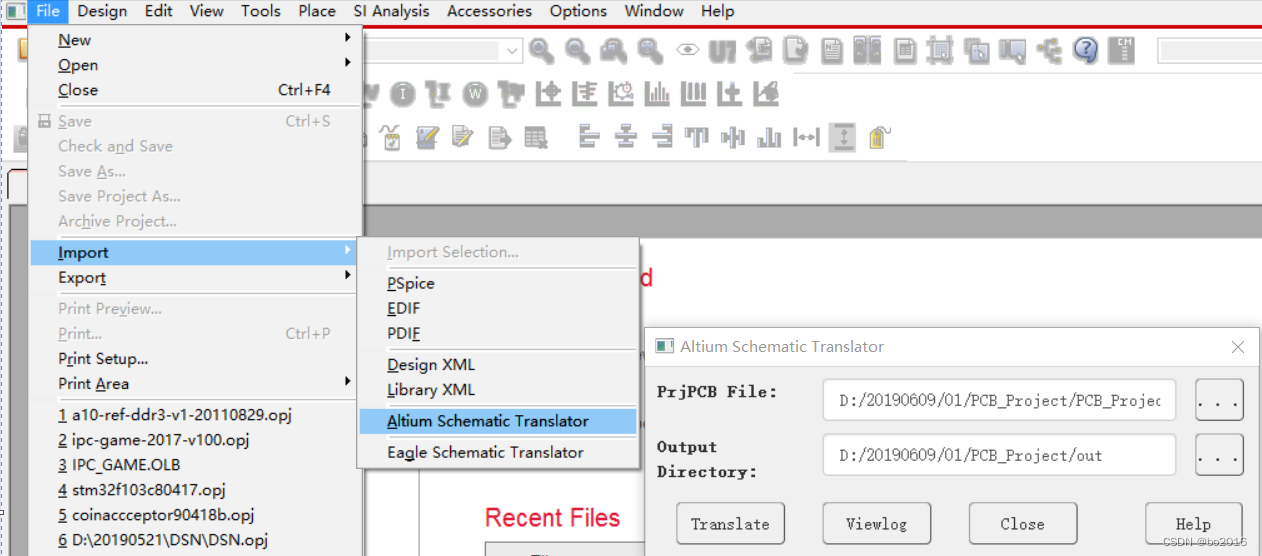
Task: Open the Help menu in menu bar
Action: pos(718,11)
